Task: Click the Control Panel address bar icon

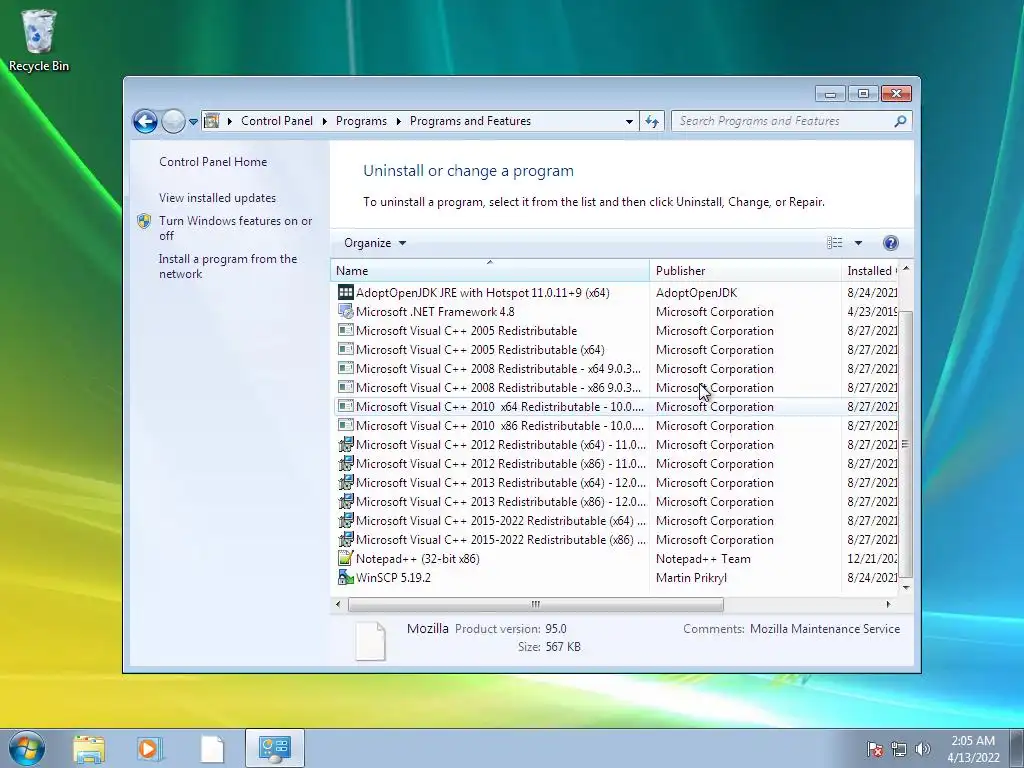Action: pos(212,121)
